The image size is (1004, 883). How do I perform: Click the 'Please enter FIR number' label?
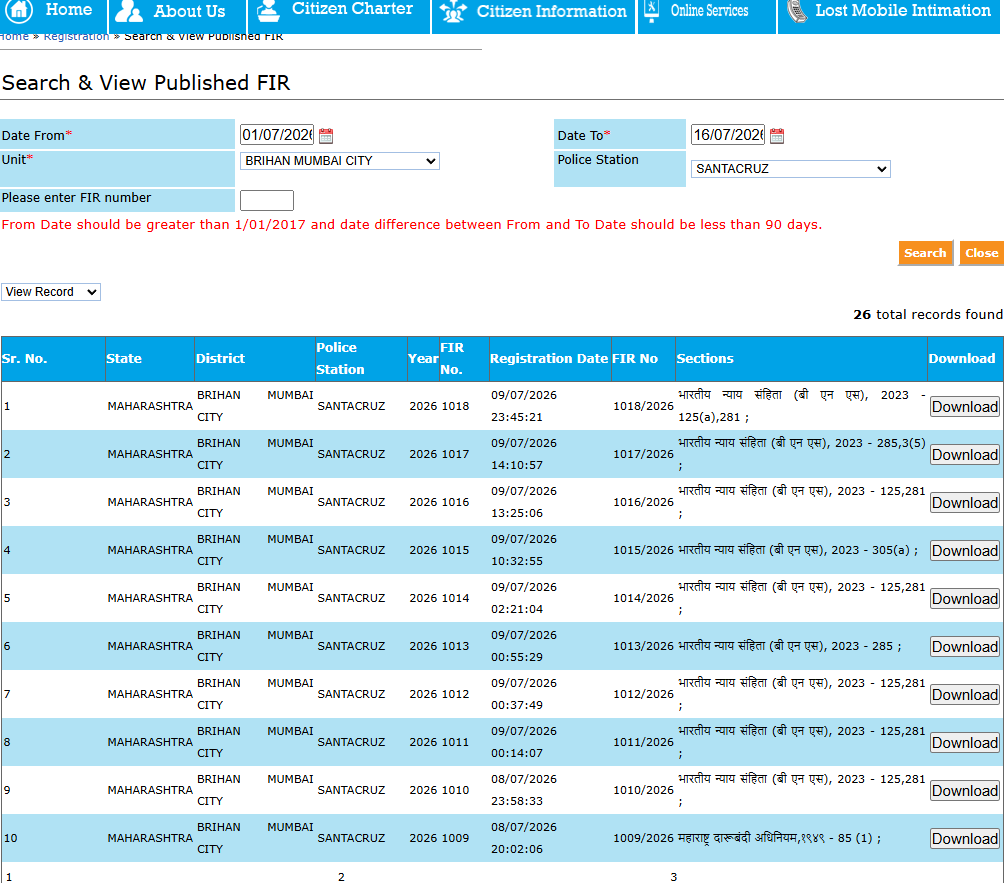point(76,198)
